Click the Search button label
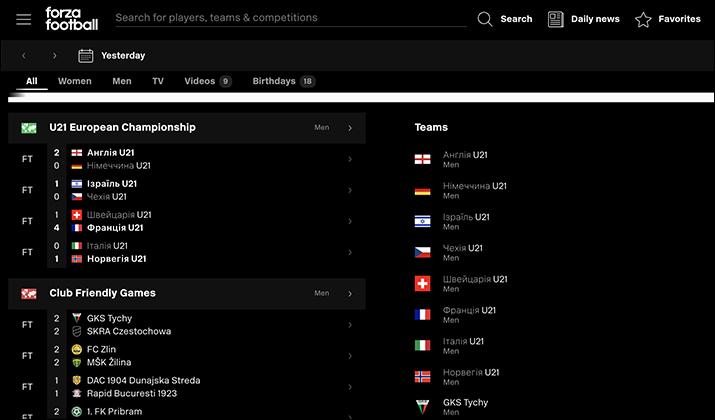Viewport: 715px width, 420px height. coord(516,19)
